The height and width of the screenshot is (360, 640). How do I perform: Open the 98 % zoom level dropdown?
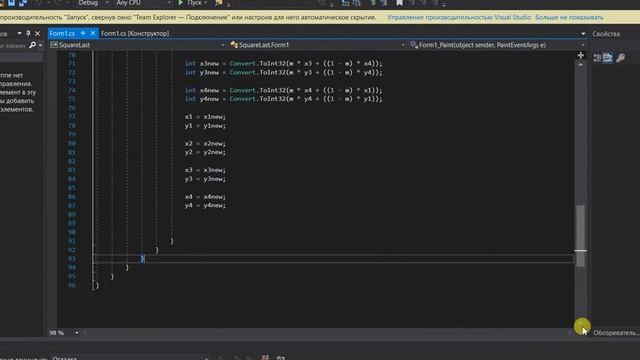tap(76, 333)
